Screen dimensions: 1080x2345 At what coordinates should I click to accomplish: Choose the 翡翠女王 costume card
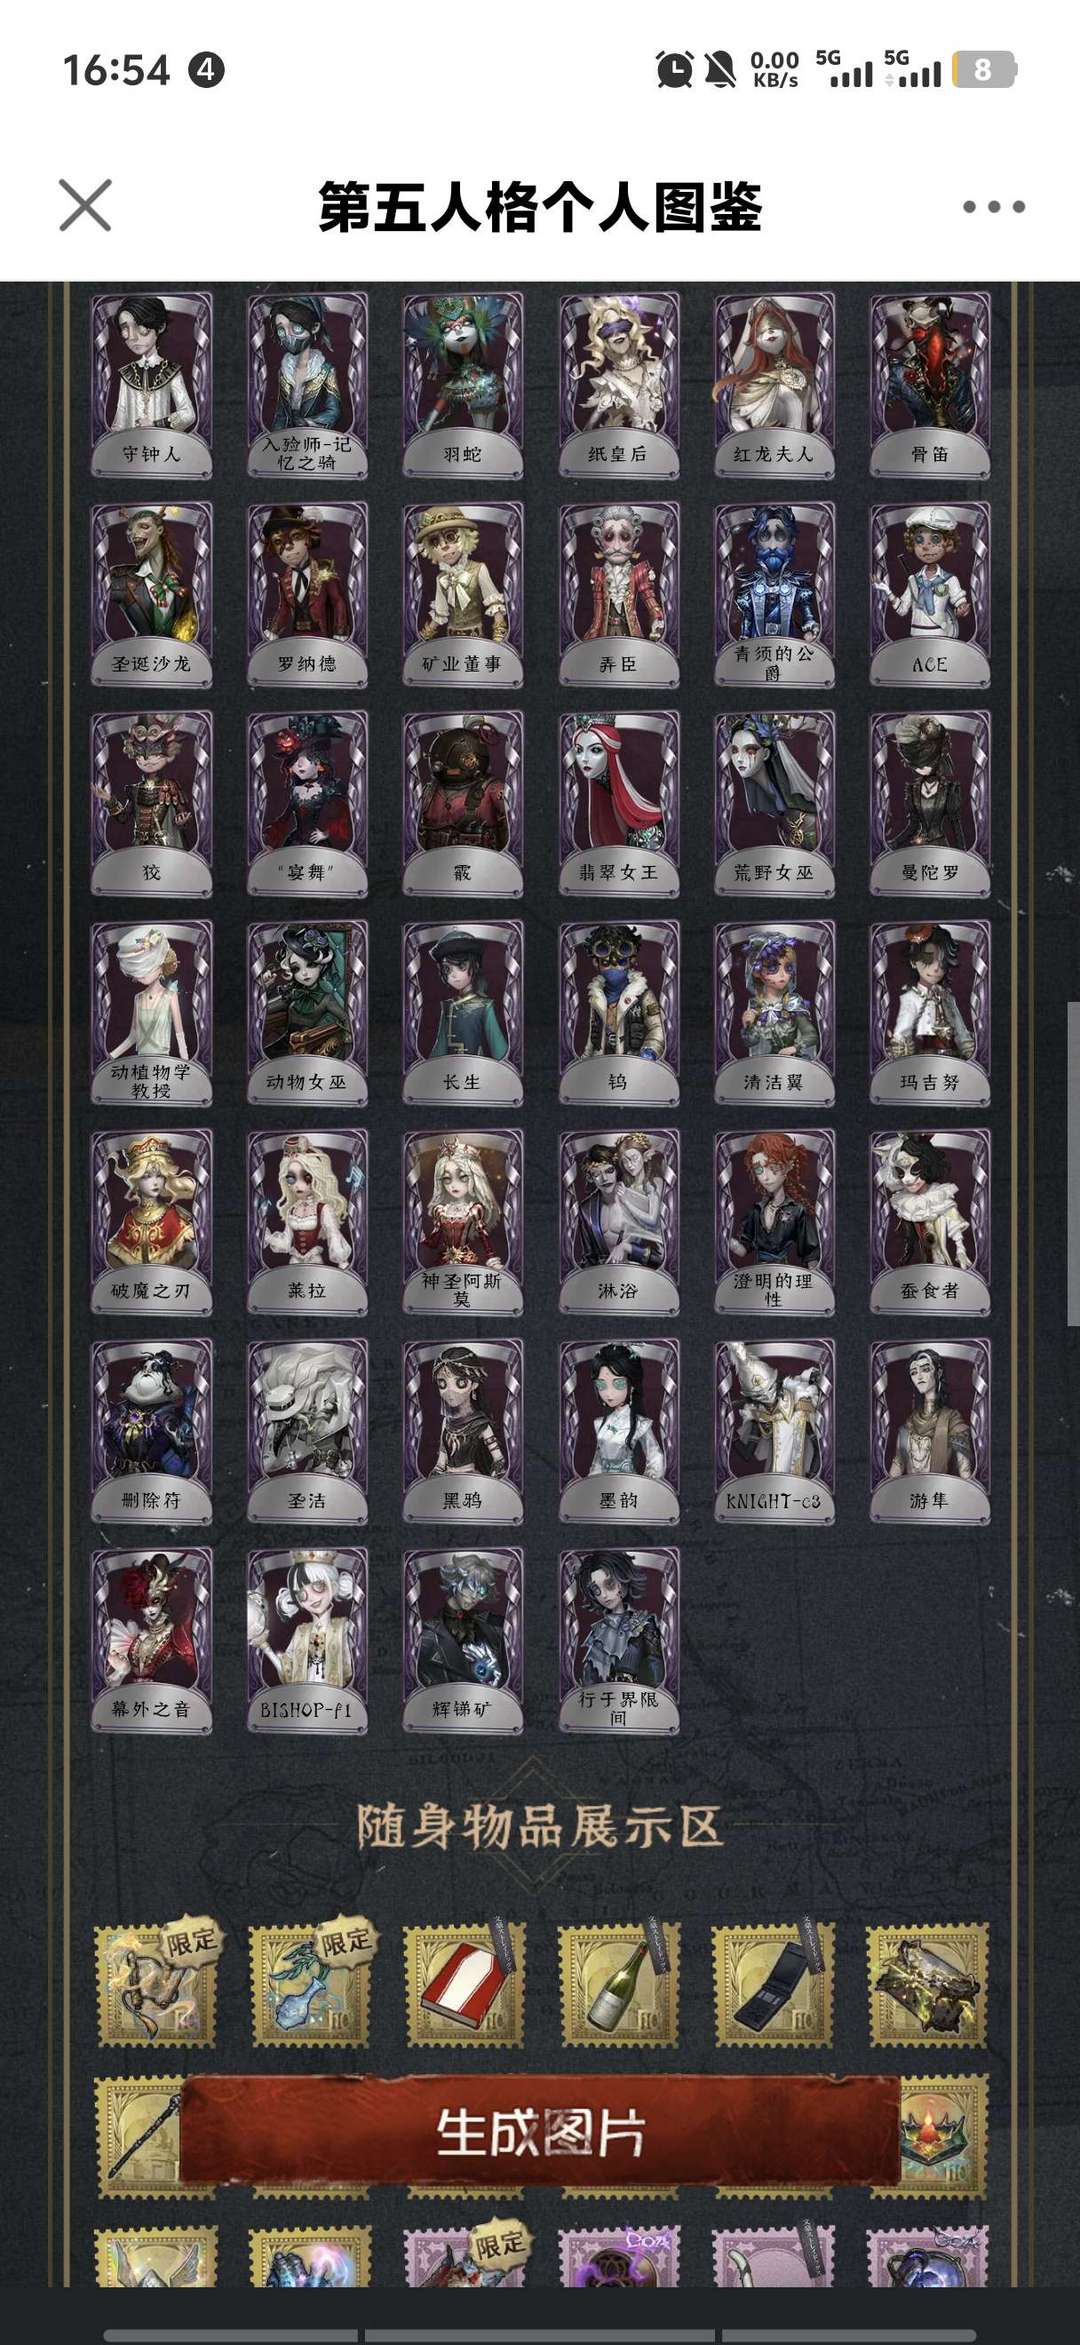click(x=618, y=803)
